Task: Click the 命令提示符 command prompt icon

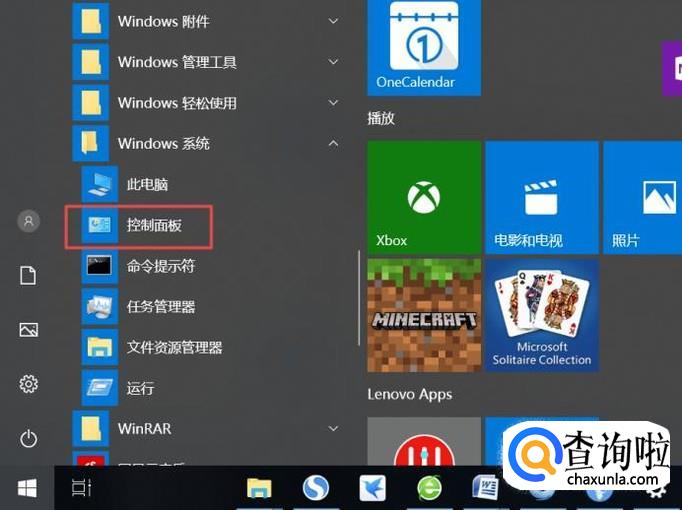Action: (100, 266)
